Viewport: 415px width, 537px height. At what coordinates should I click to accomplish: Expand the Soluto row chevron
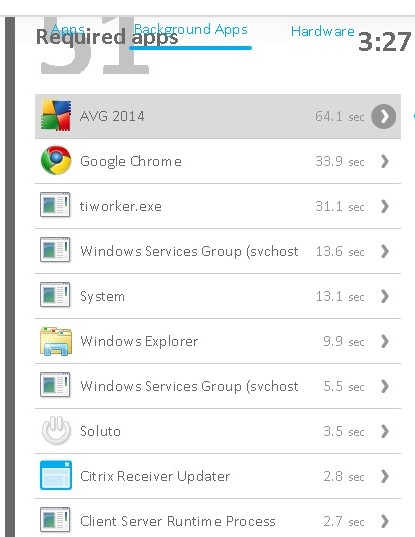tap(385, 431)
